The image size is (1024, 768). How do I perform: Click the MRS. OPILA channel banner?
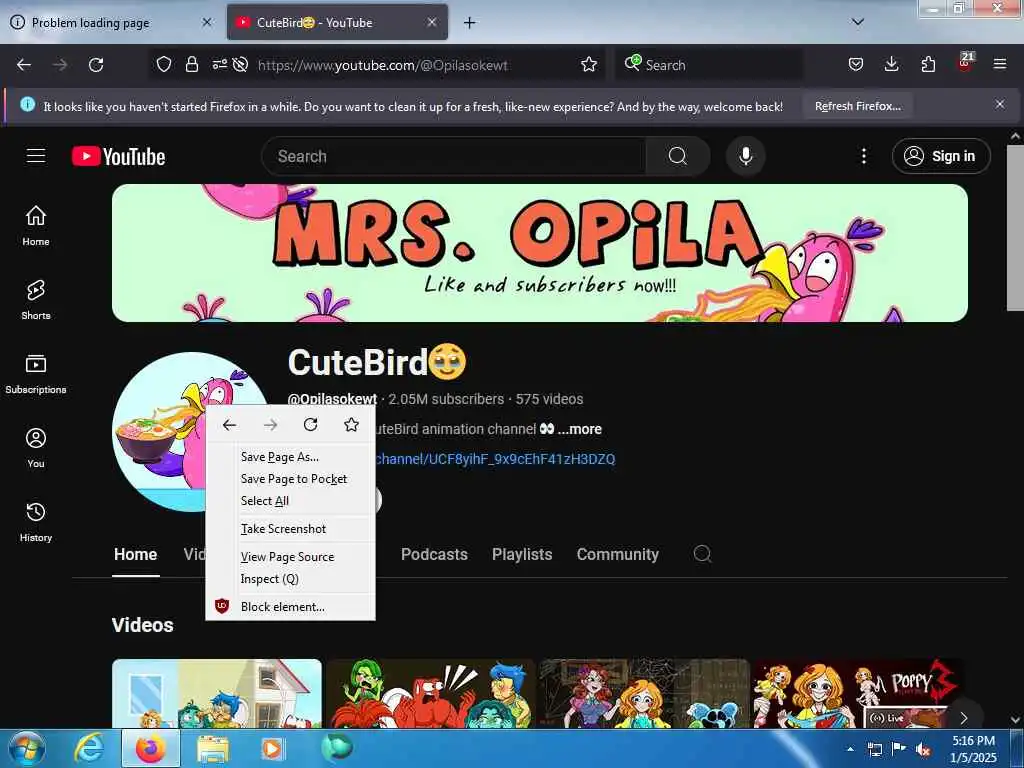pos(539,253)
